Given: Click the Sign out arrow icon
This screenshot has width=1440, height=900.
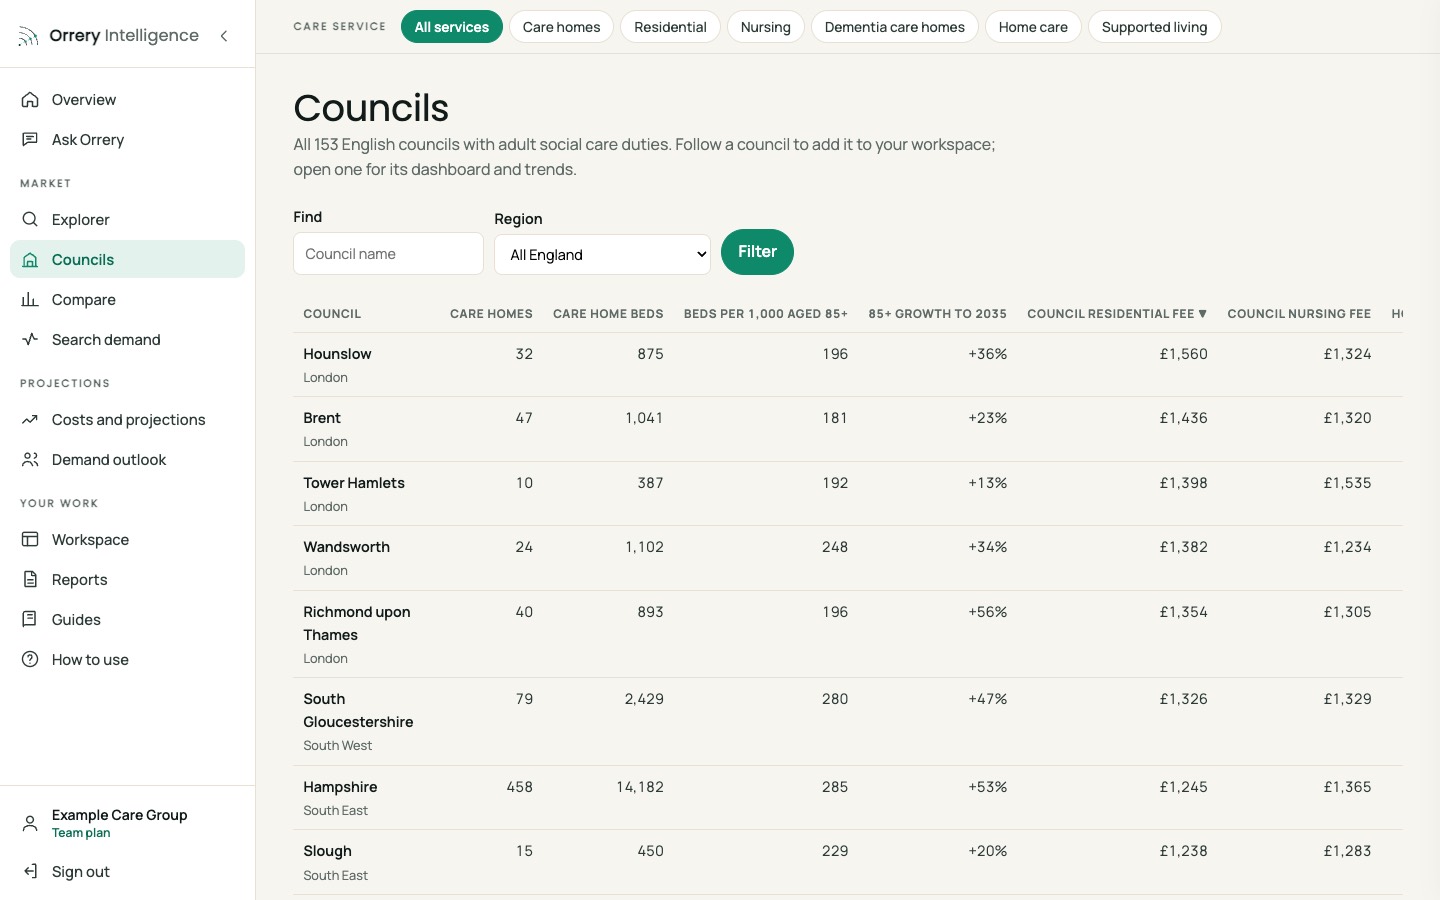Looking at the screenshot, I should tap(30, 872).
